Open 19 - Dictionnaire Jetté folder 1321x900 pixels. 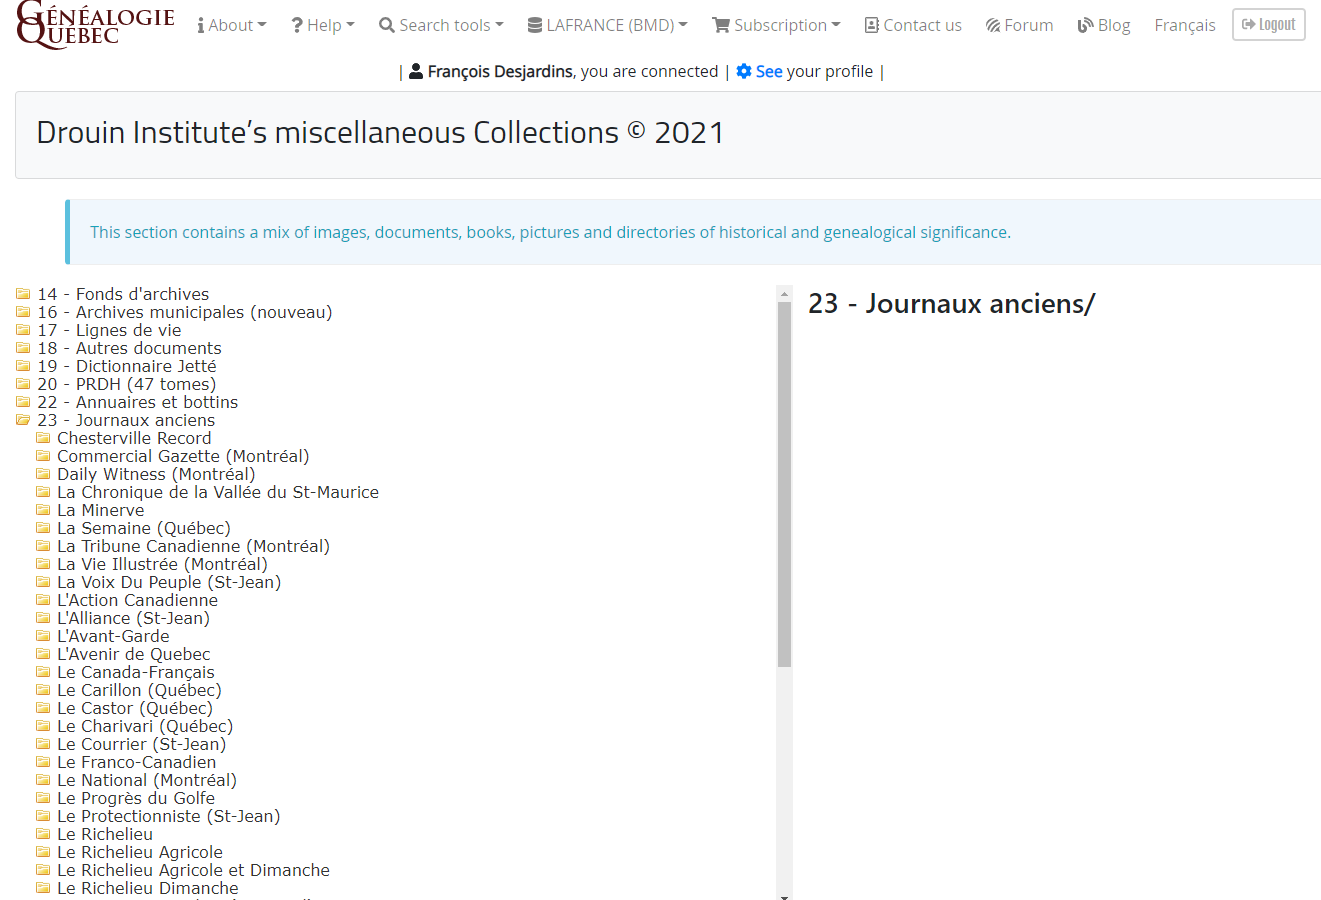click(127, 366)
